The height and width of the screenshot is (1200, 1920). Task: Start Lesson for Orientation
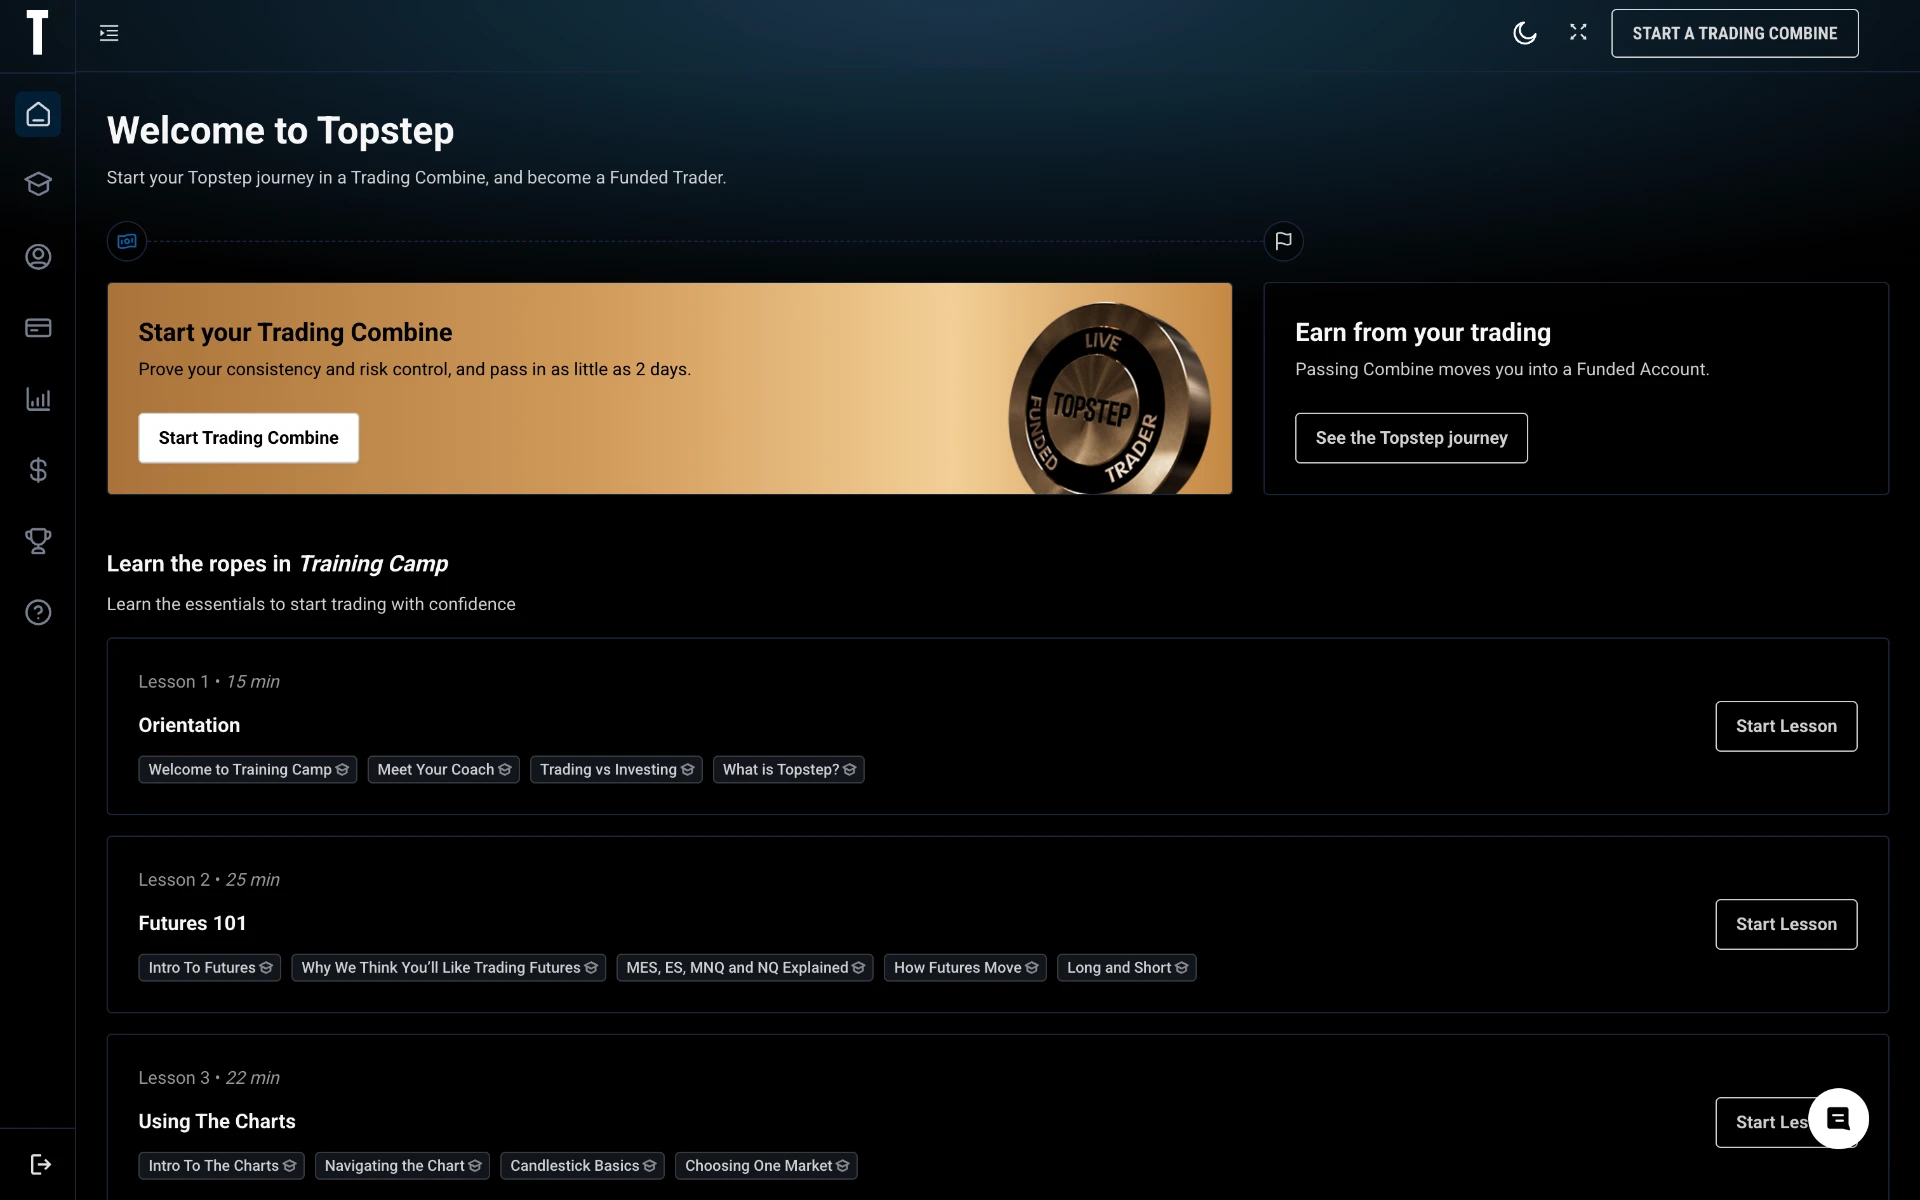pyautogui.click(x=1786, y=726)
